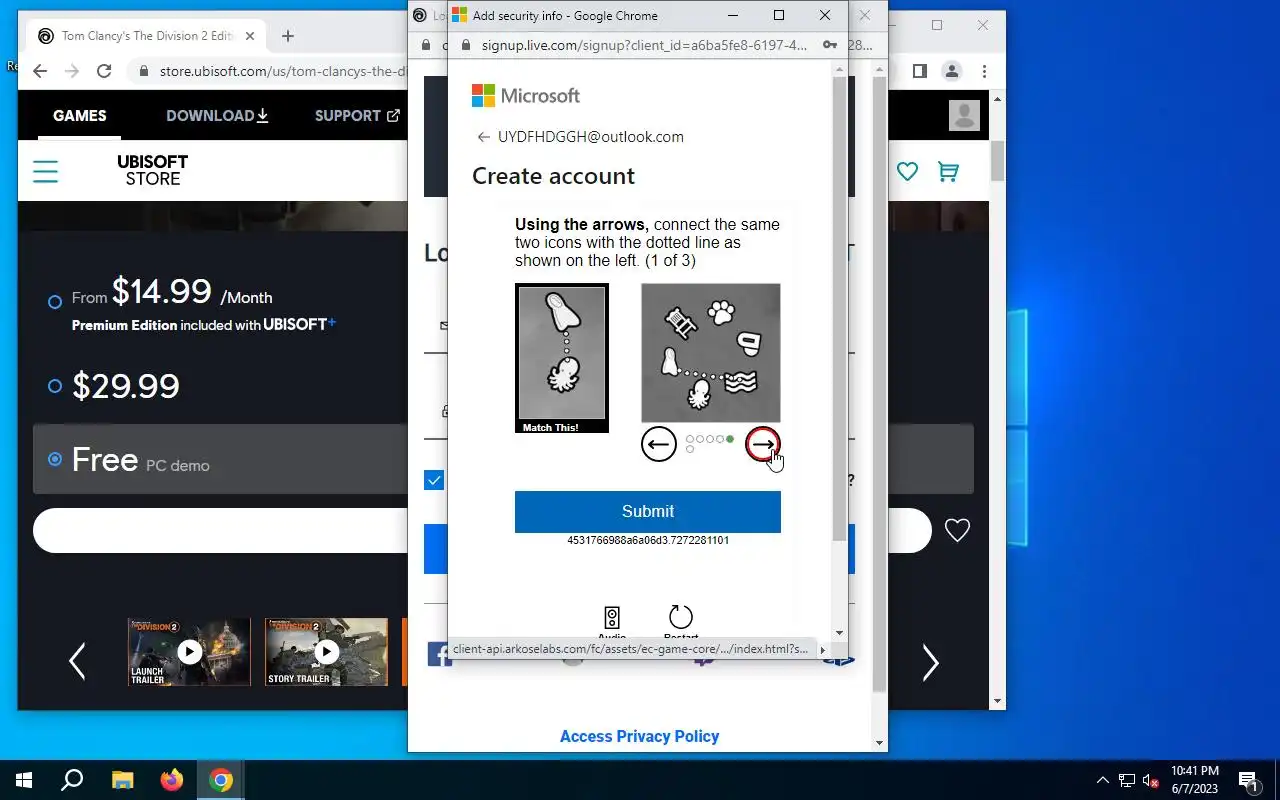Click the right arrow in the captcha puzzle
Screen dimensions: 1280x800
click(763, 444)
